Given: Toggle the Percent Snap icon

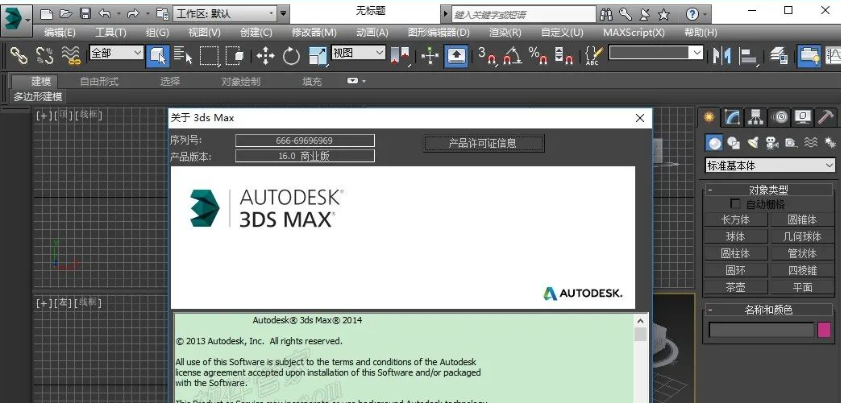Looking at the screenshot, I should [538, 56].
